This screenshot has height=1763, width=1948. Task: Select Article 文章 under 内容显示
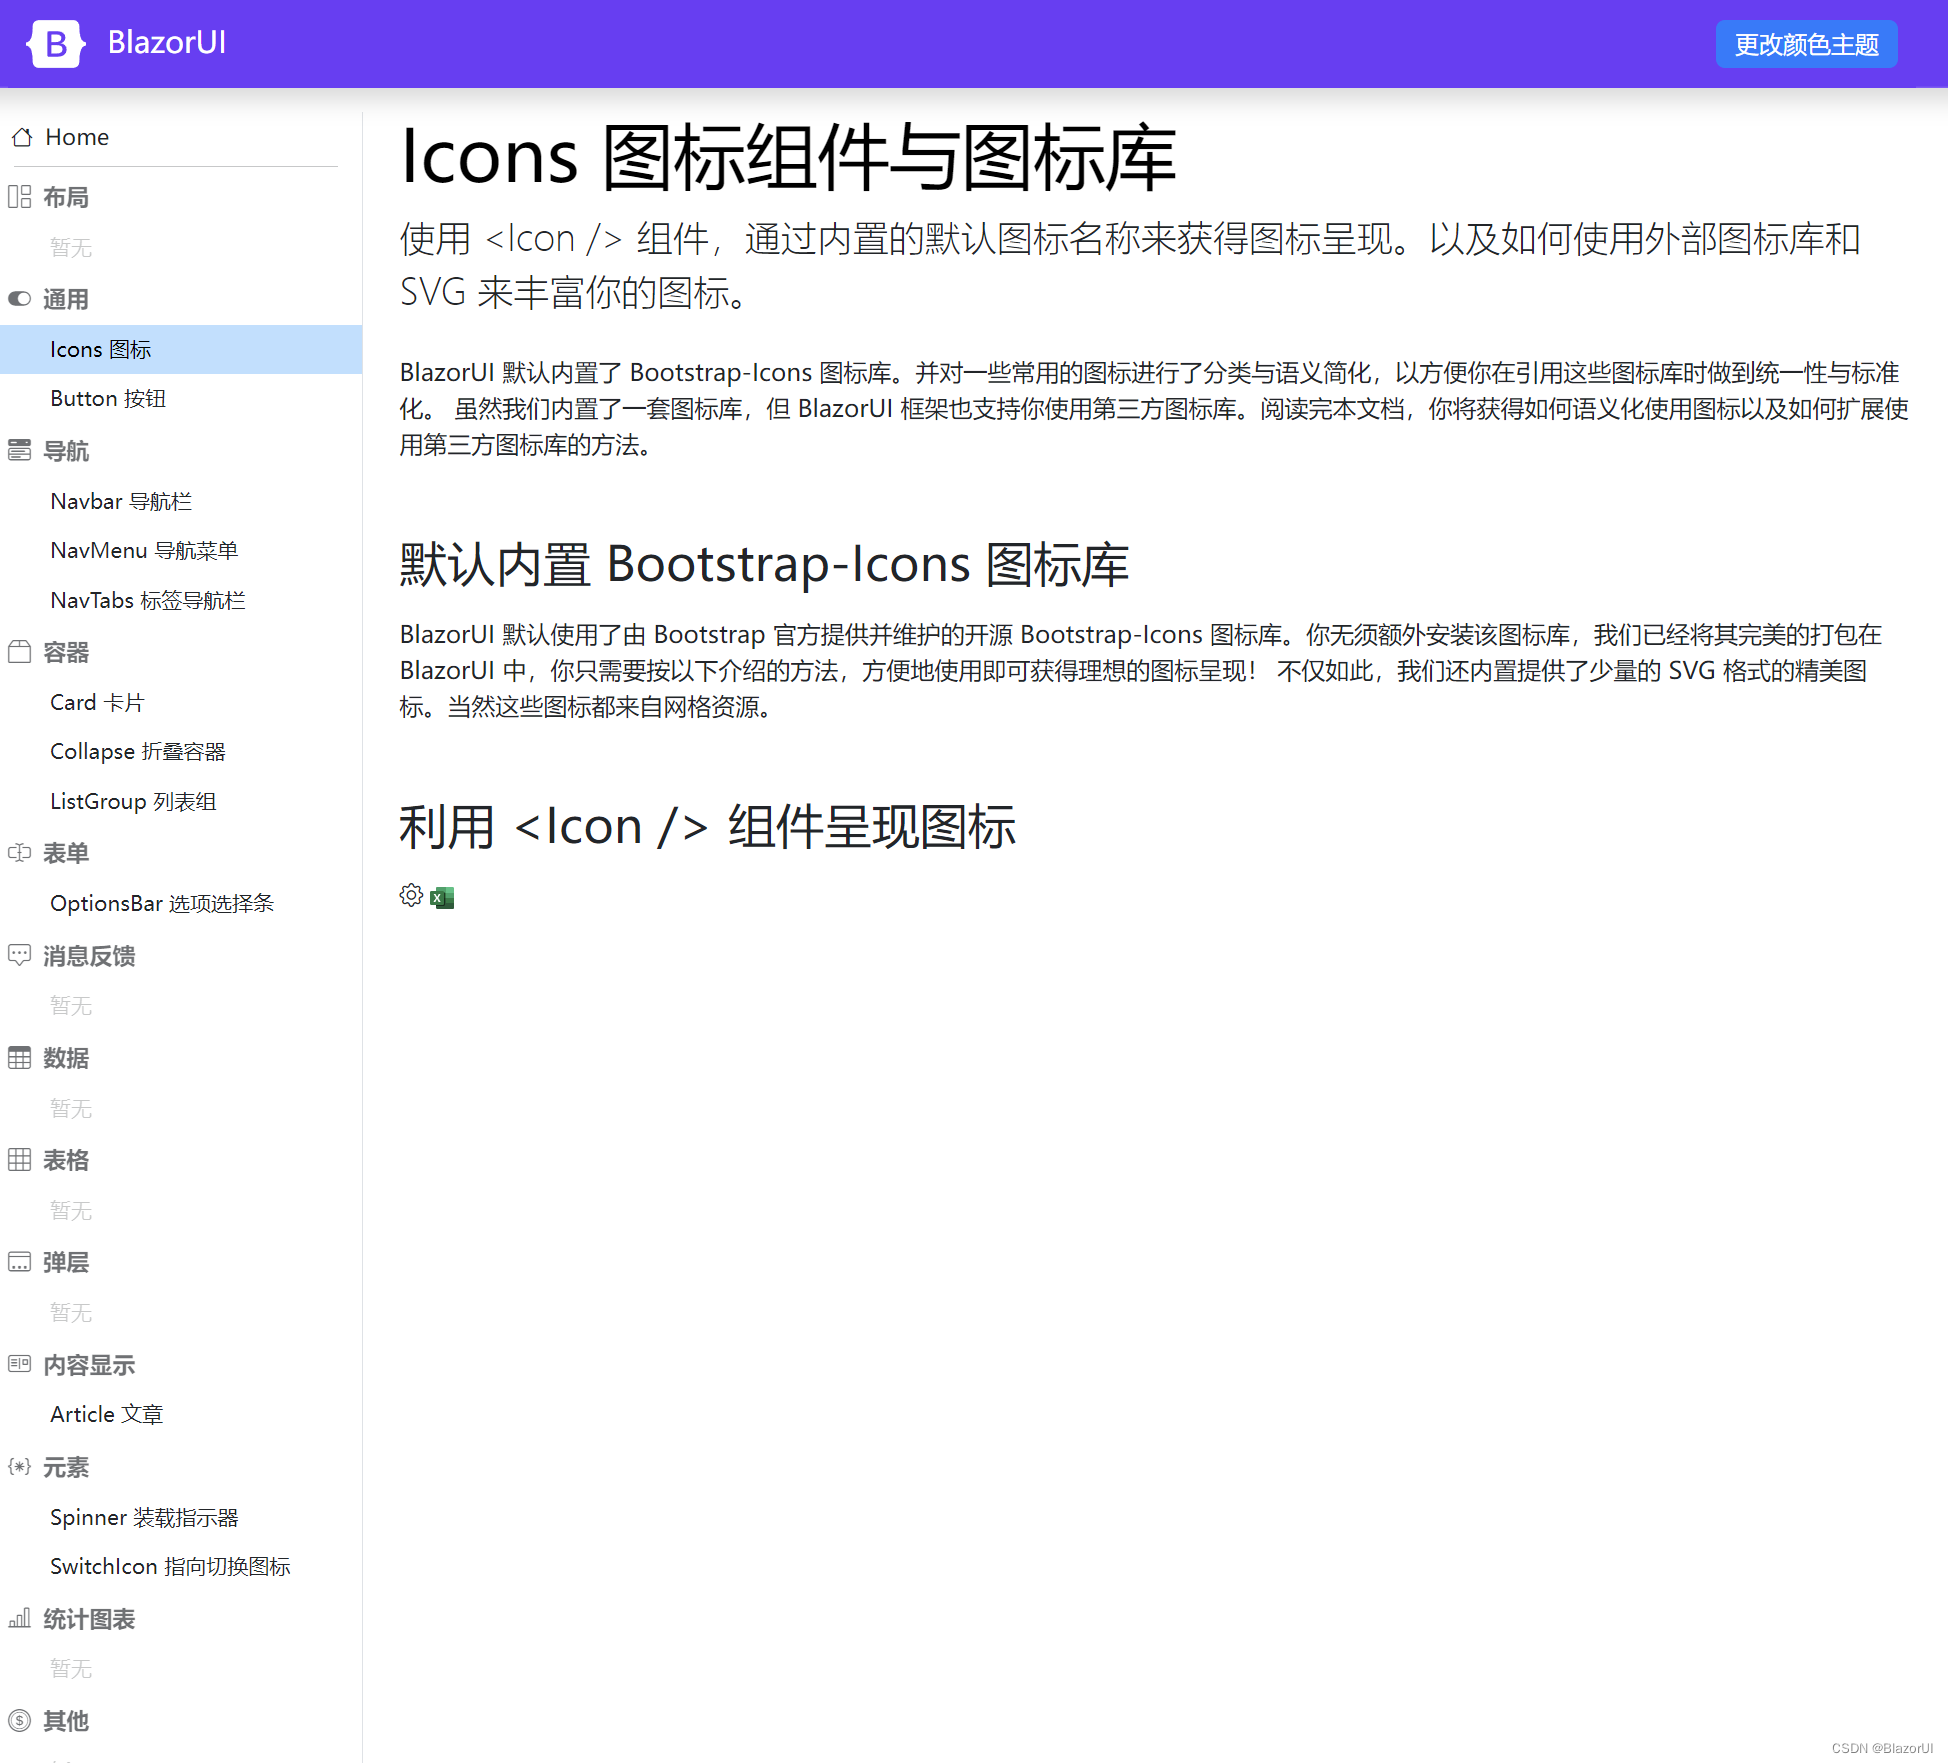click(106, 1414)
